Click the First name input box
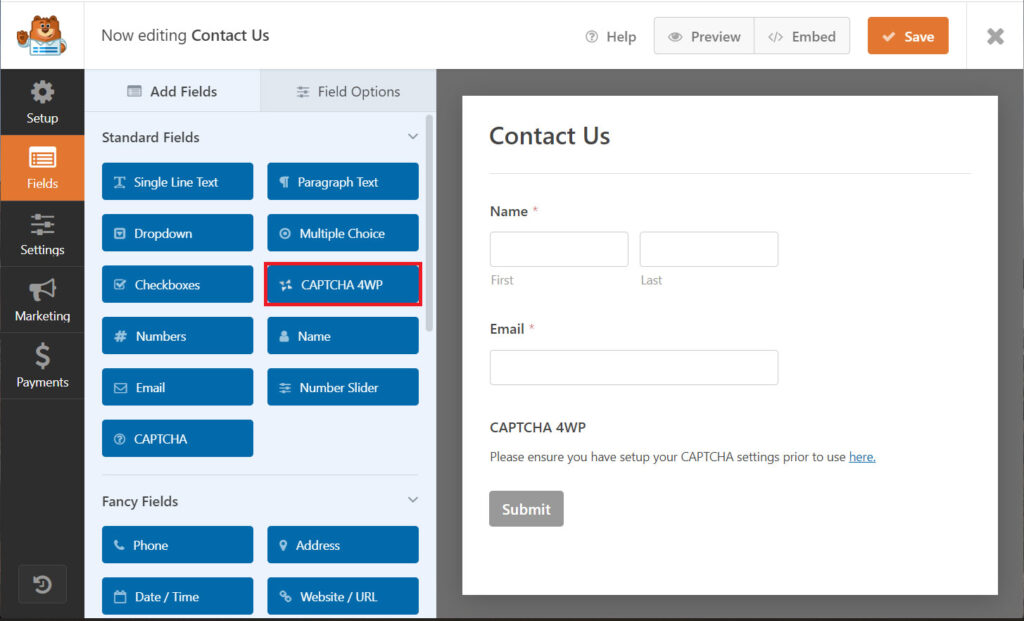Screen dimensions: 1024x621 pos(558,248)
